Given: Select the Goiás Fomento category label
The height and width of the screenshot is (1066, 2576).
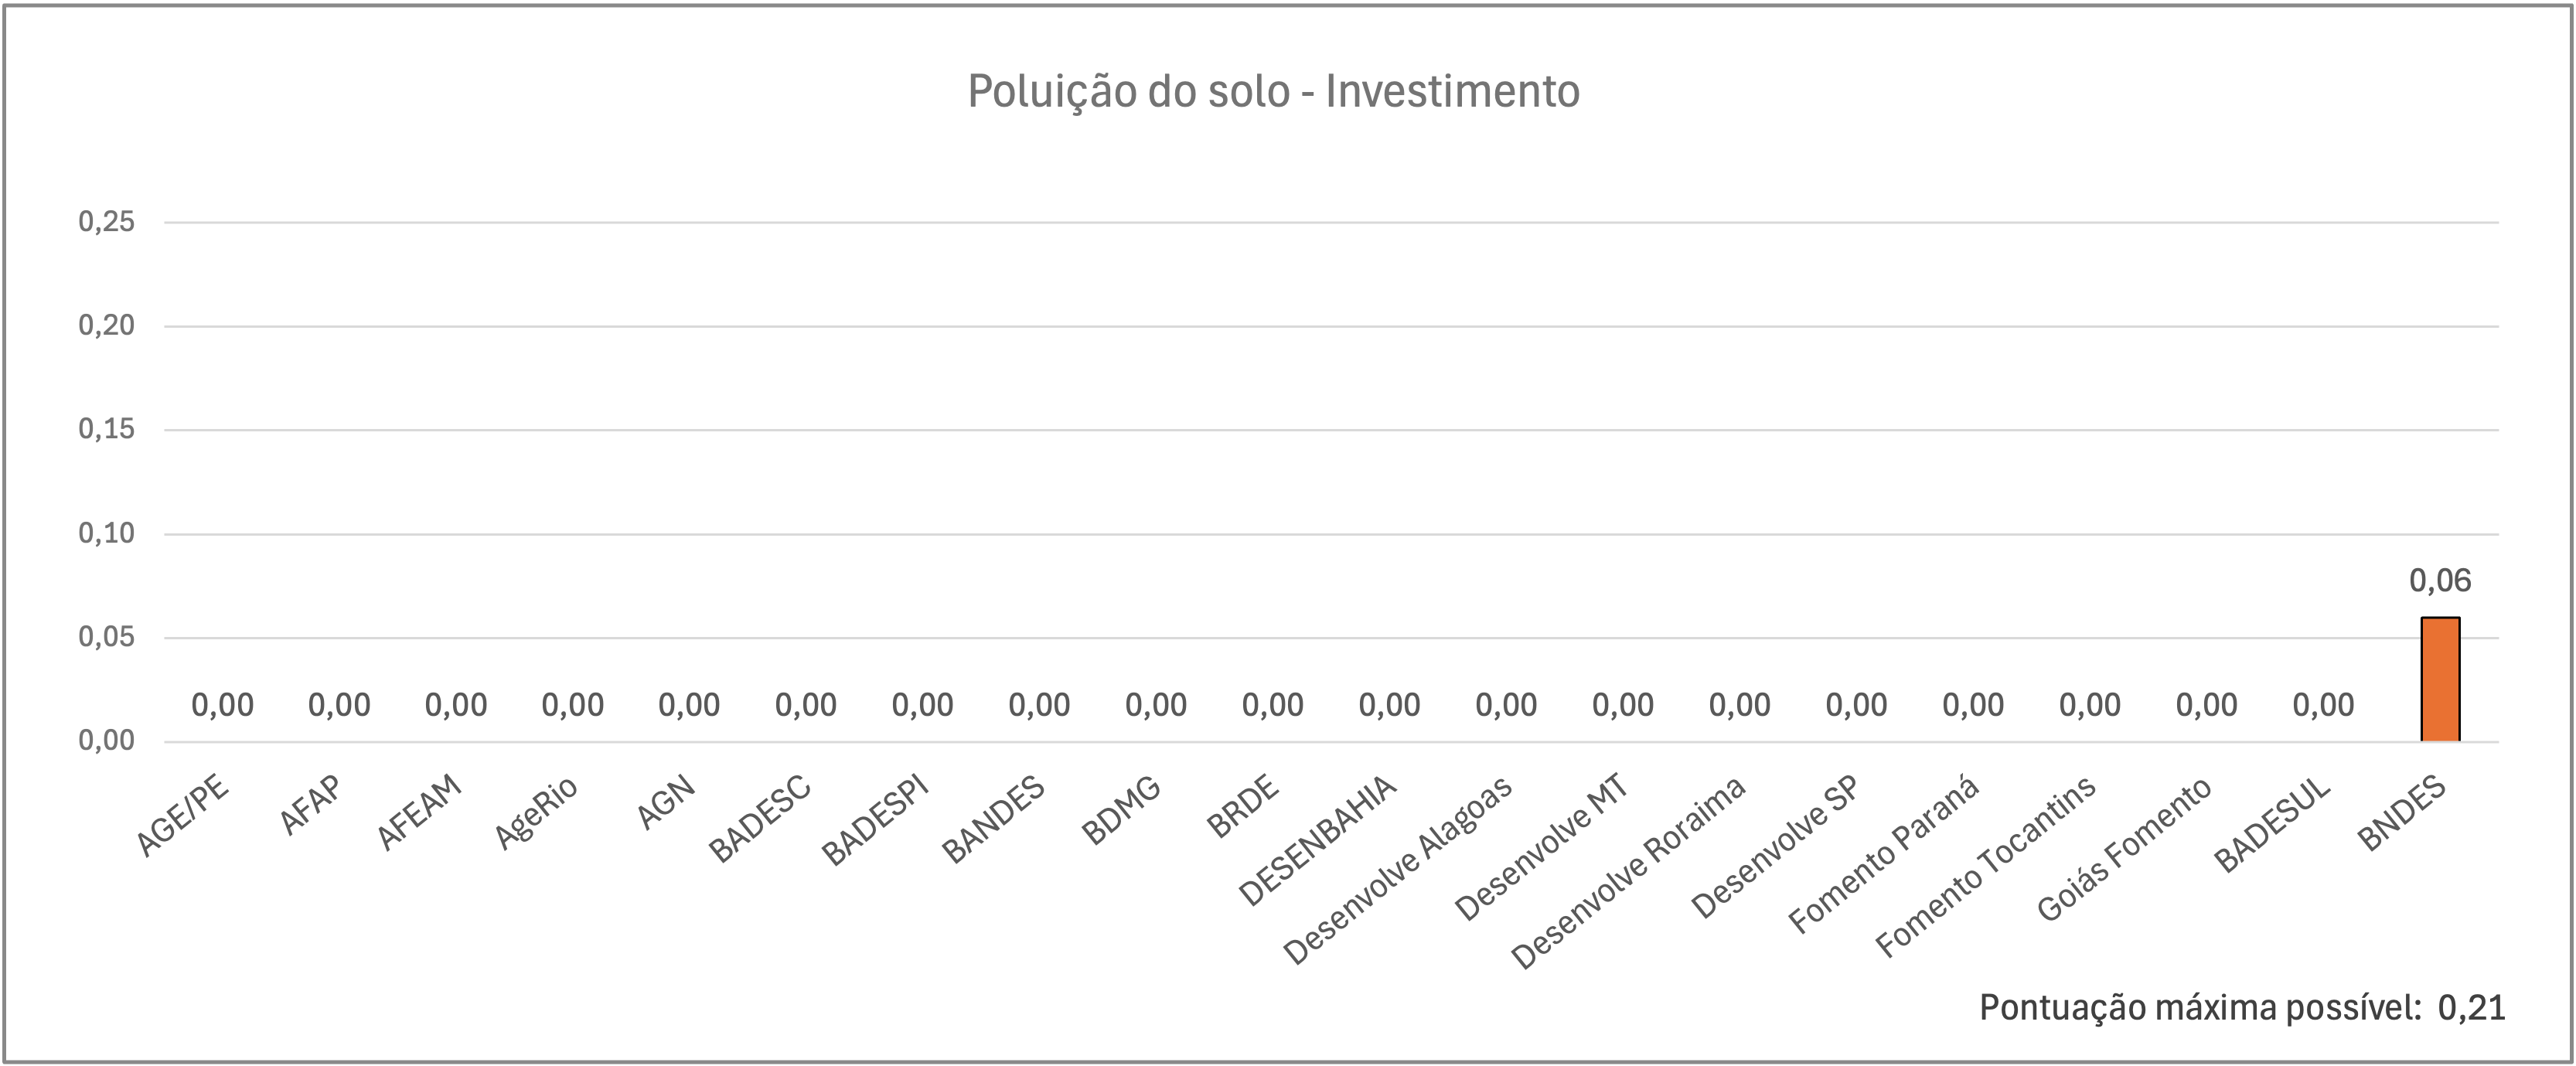Looking at the screenshot, I should click(2125, 850).
